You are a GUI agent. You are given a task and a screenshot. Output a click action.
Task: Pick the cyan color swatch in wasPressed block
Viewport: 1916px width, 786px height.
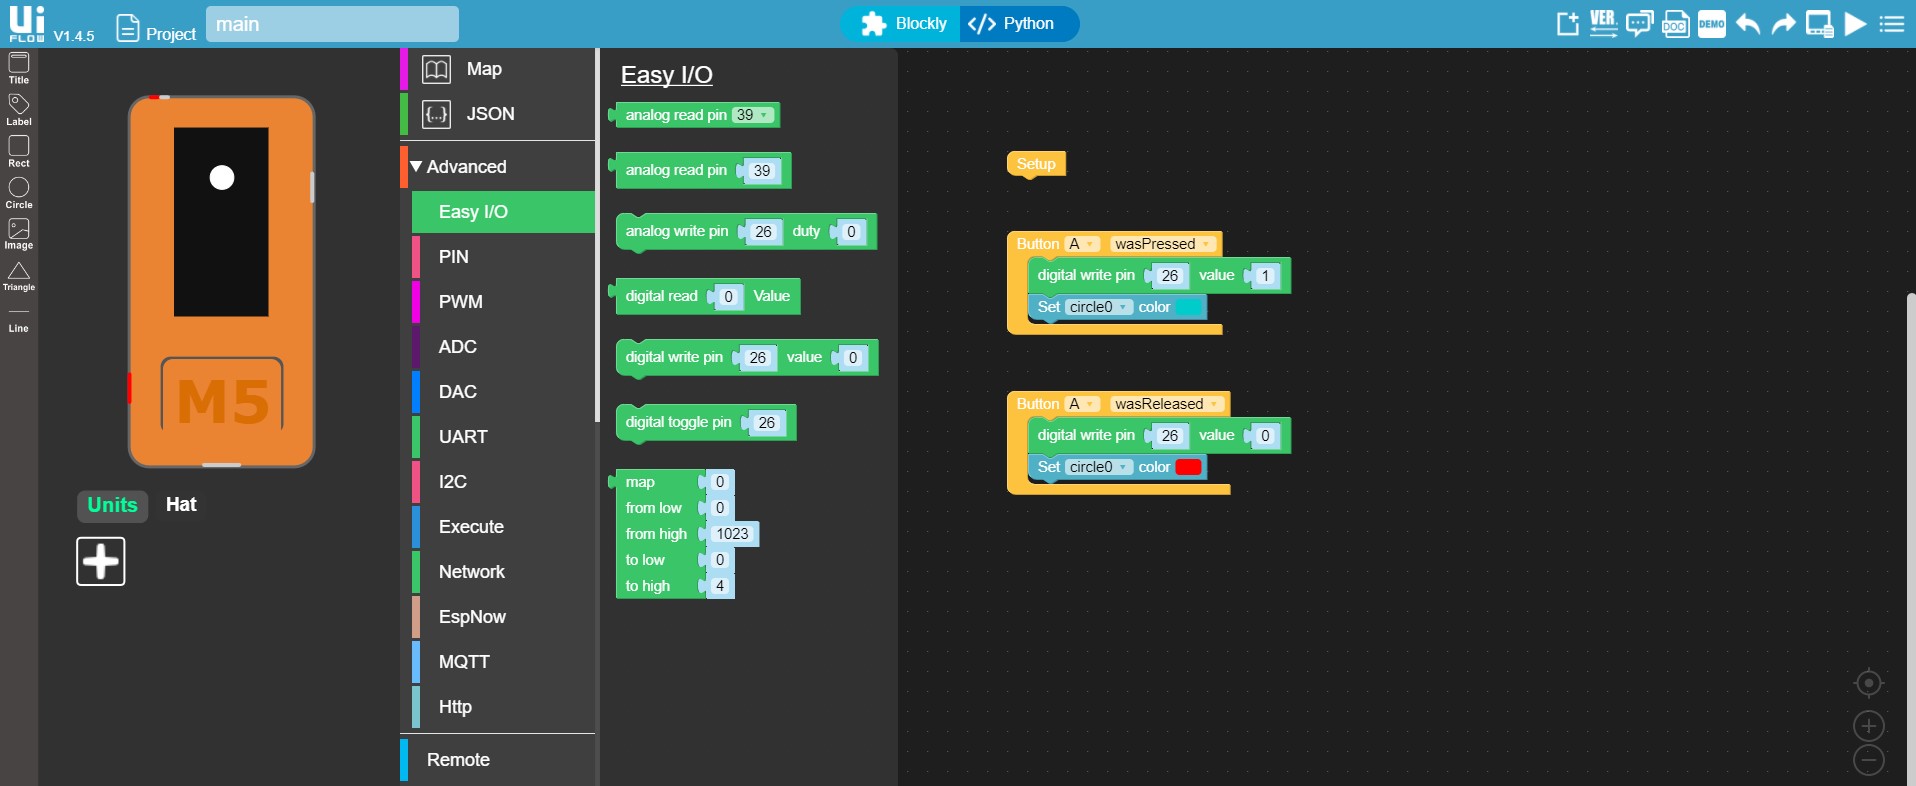(x=1188, y=307)
